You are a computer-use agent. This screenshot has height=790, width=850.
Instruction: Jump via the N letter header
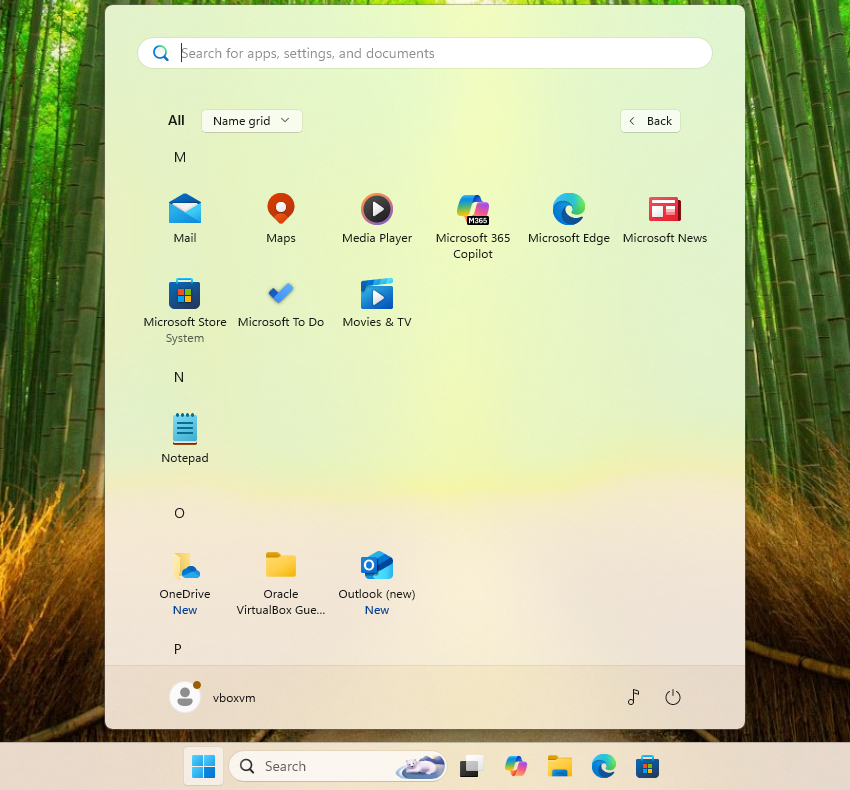click(179, 377)
